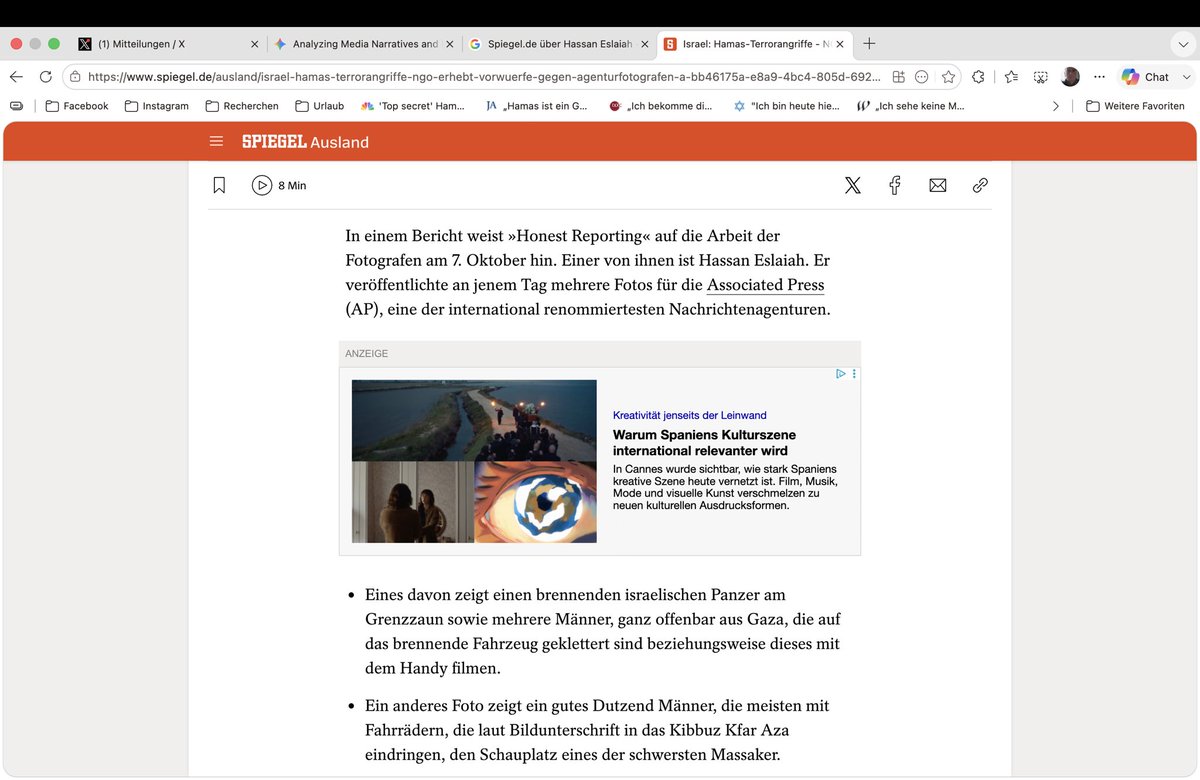The width and height of the screenshot is (1200, 780).
Task: Open the Recherchen bookmarks folder
Action: click(242, 106)
